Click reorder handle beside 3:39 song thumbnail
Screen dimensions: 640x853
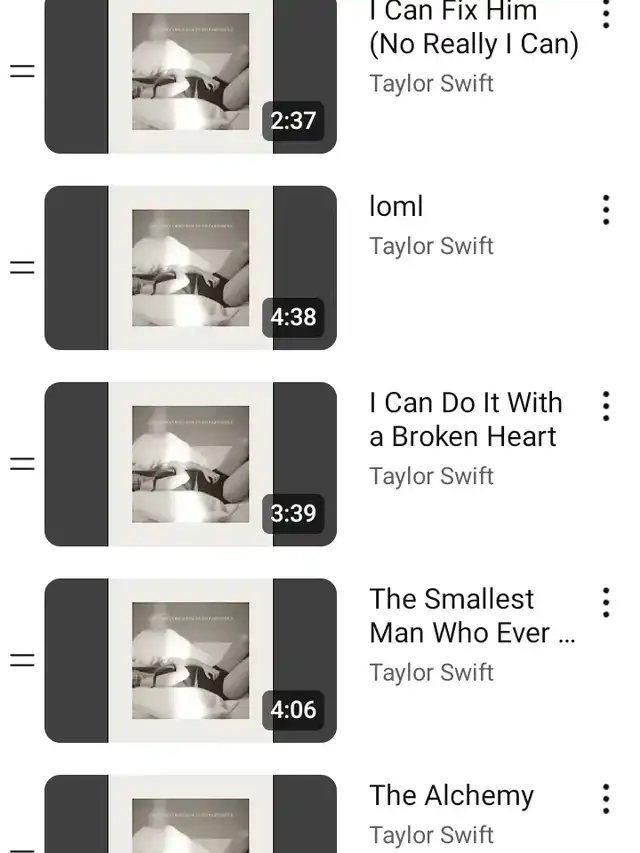[22, 463]
